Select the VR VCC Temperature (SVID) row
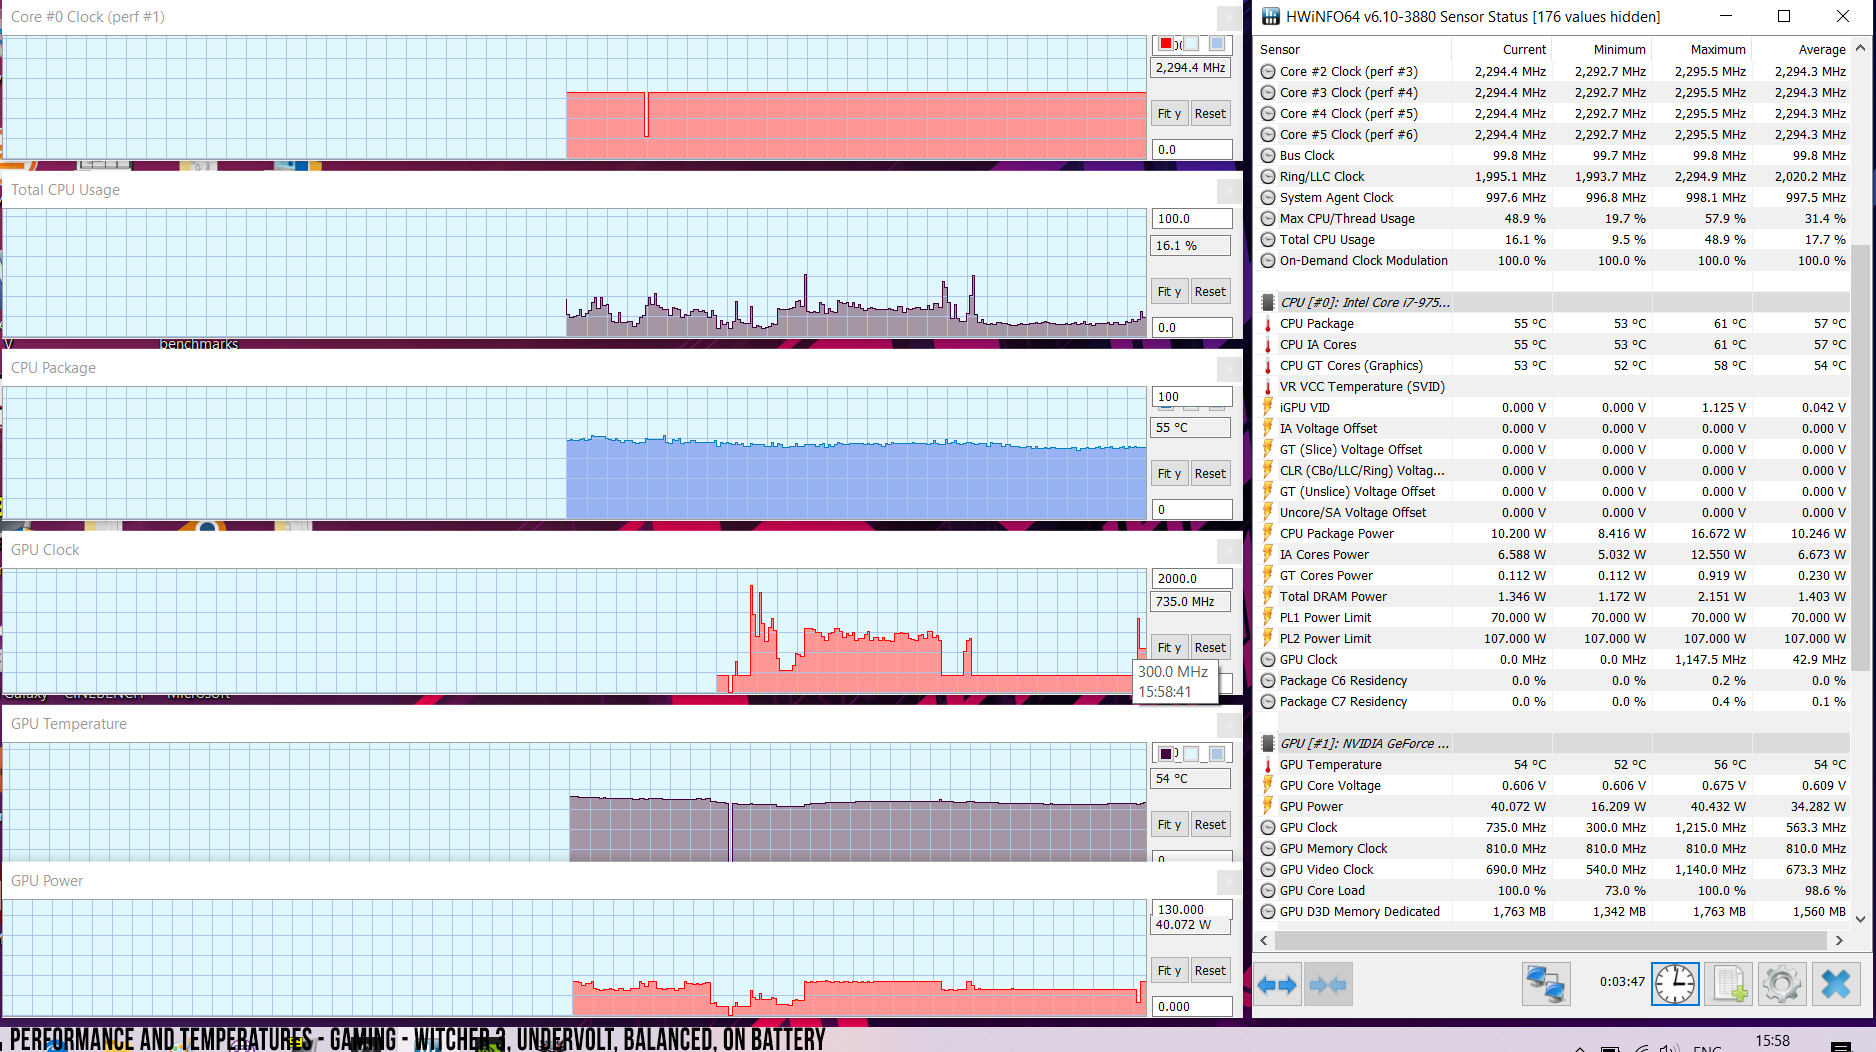This screenshot has width=1876, height=1052. pyautogui.click(x=1552, y=386)
